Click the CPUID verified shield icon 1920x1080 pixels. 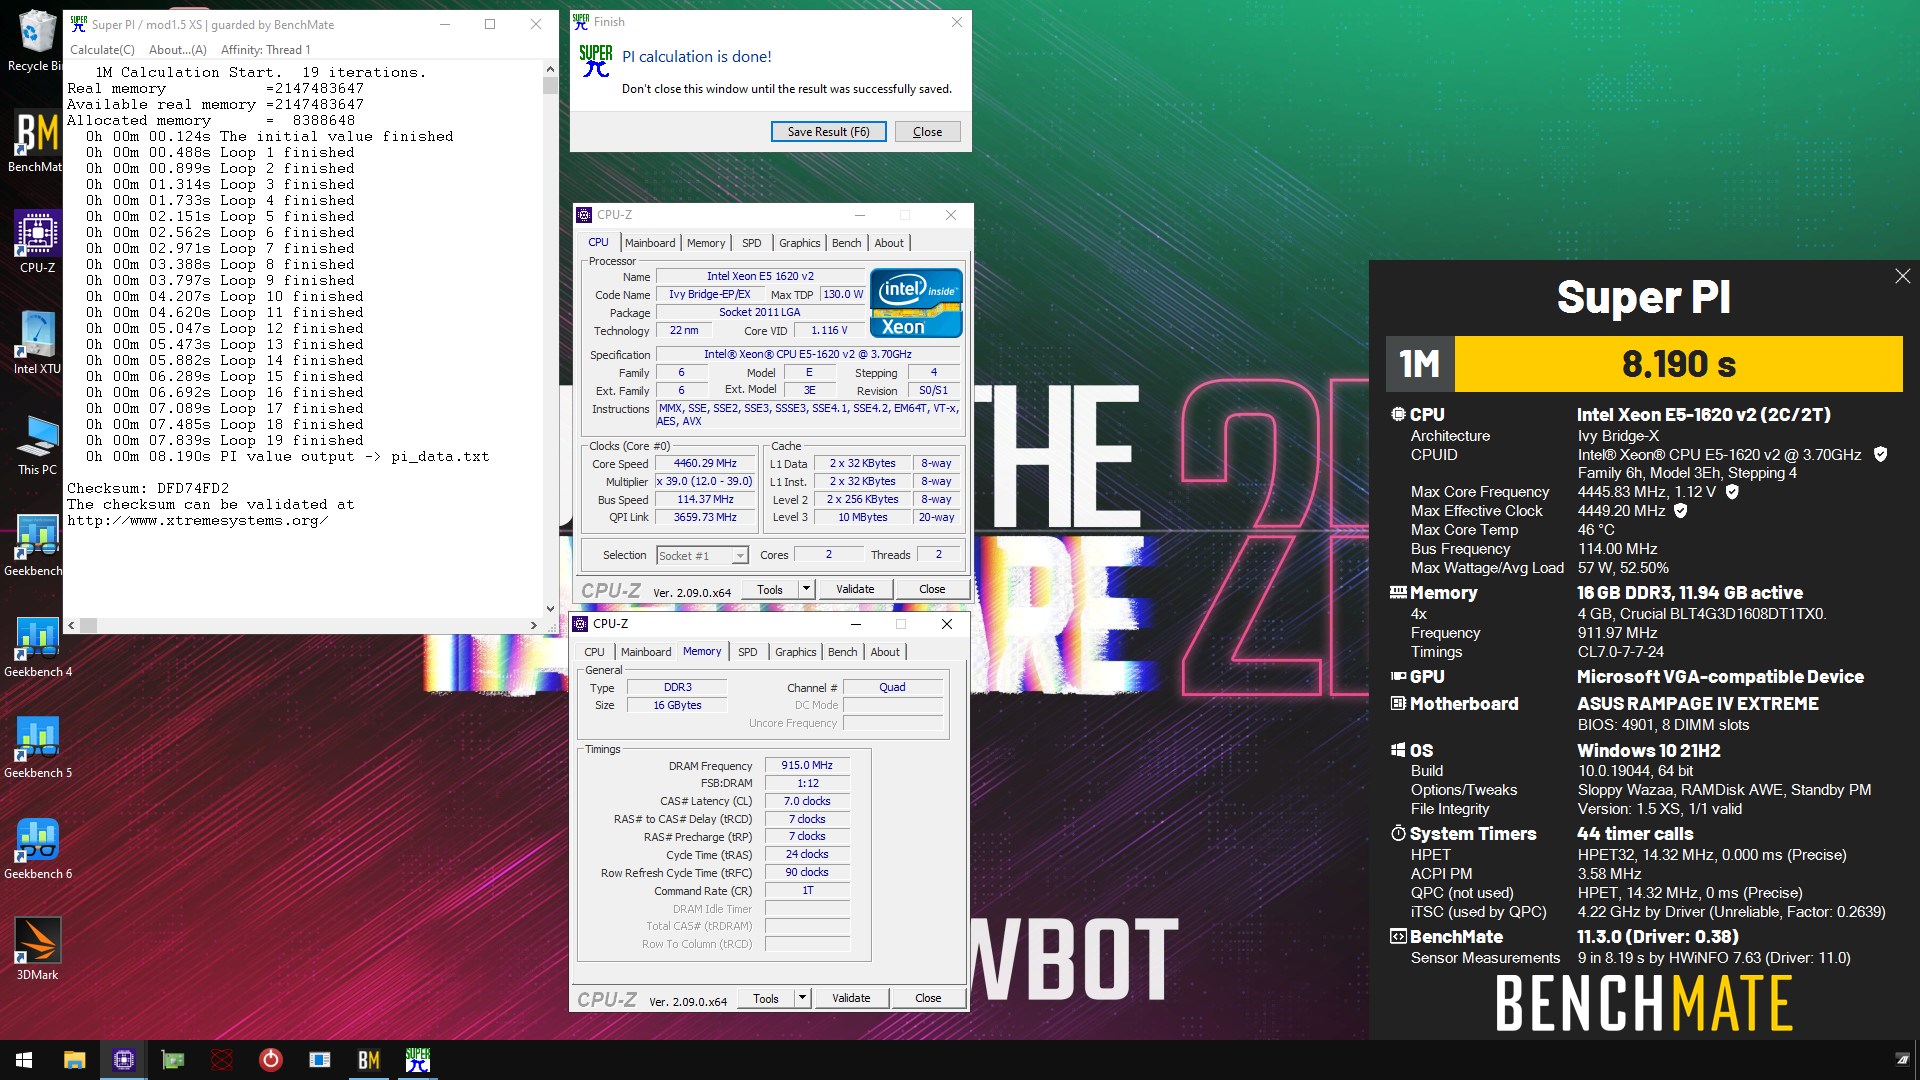click(1880, 454)
